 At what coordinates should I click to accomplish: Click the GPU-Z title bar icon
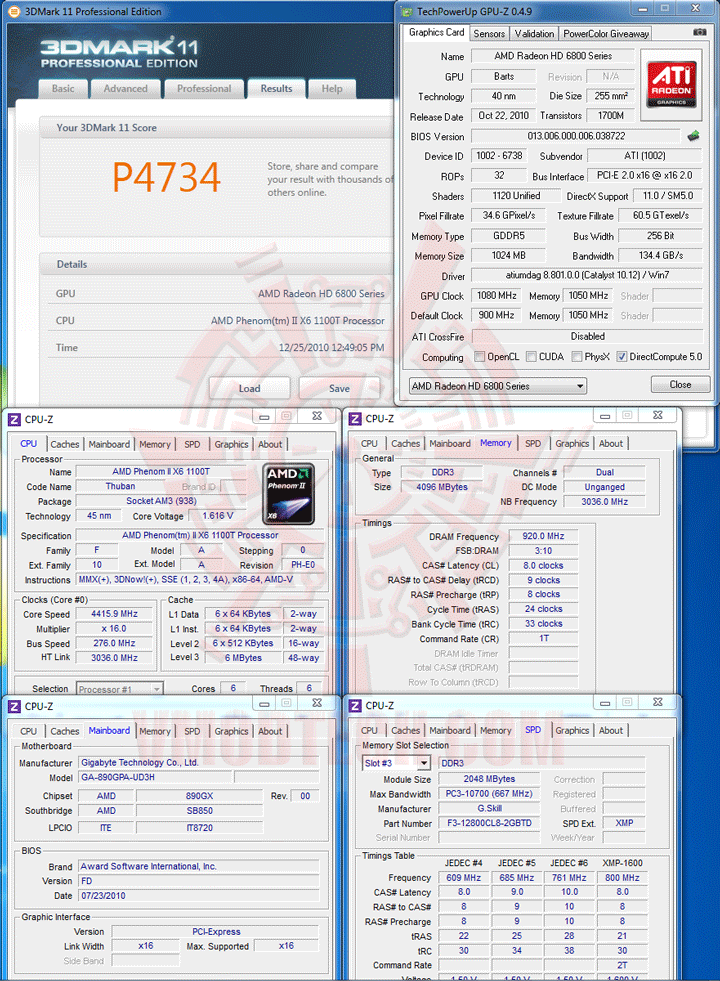[x=407, y=11]
